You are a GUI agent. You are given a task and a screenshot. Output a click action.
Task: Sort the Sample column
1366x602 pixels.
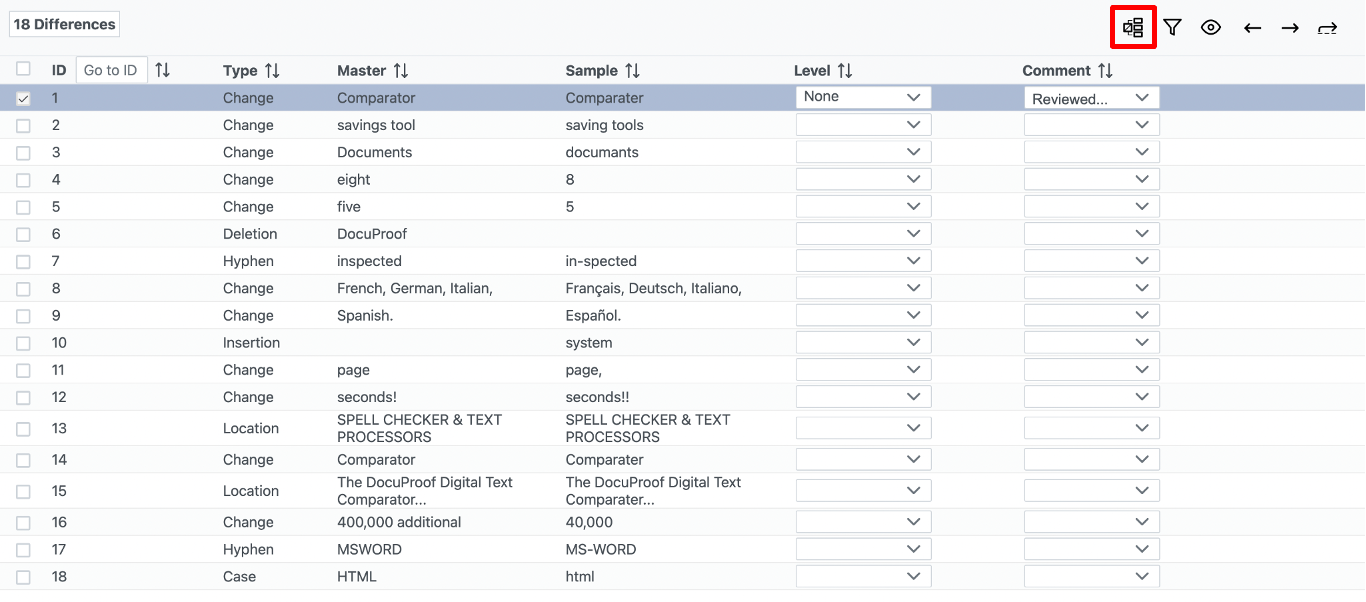point(632,71)
